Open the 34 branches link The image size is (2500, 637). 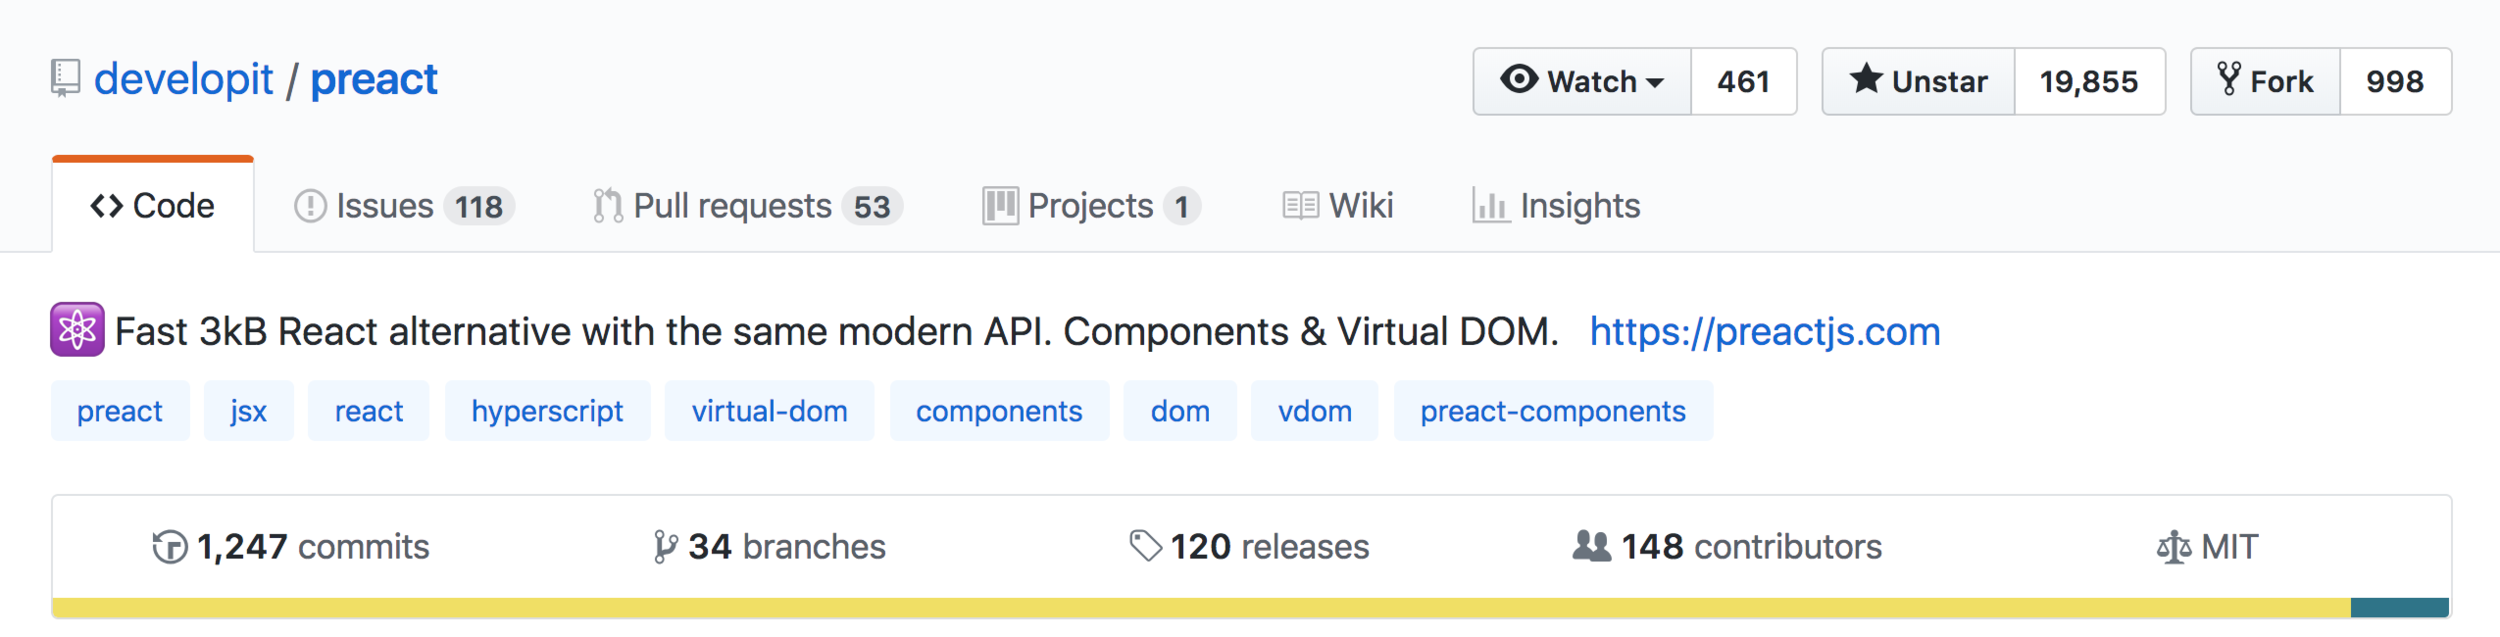769,547
